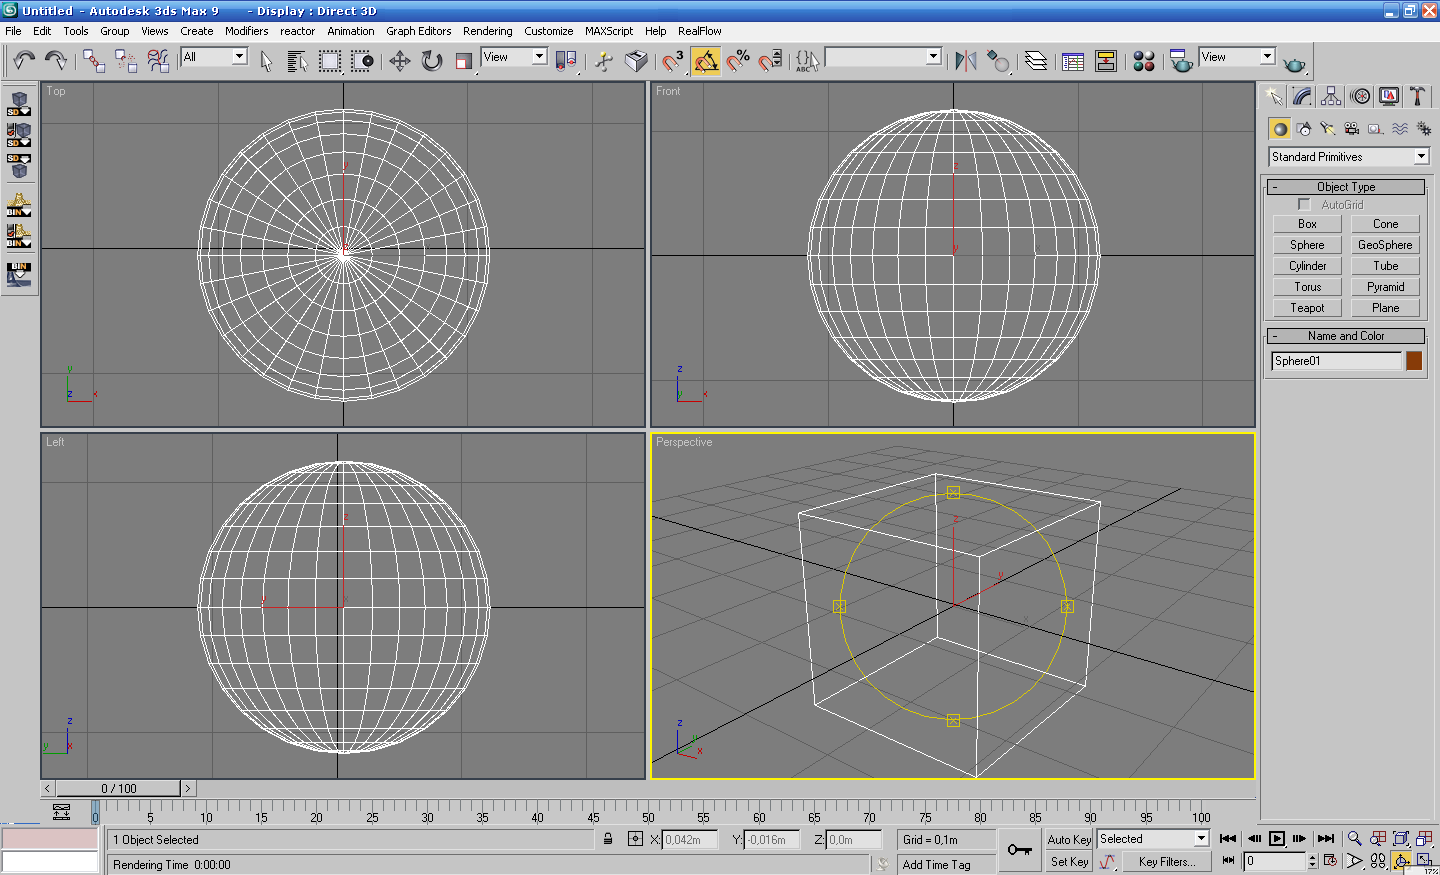Image resolution: width=1440 pixels, height=875 pixels.
Task: Open the Modifiers menu
Action: [246, 31]
